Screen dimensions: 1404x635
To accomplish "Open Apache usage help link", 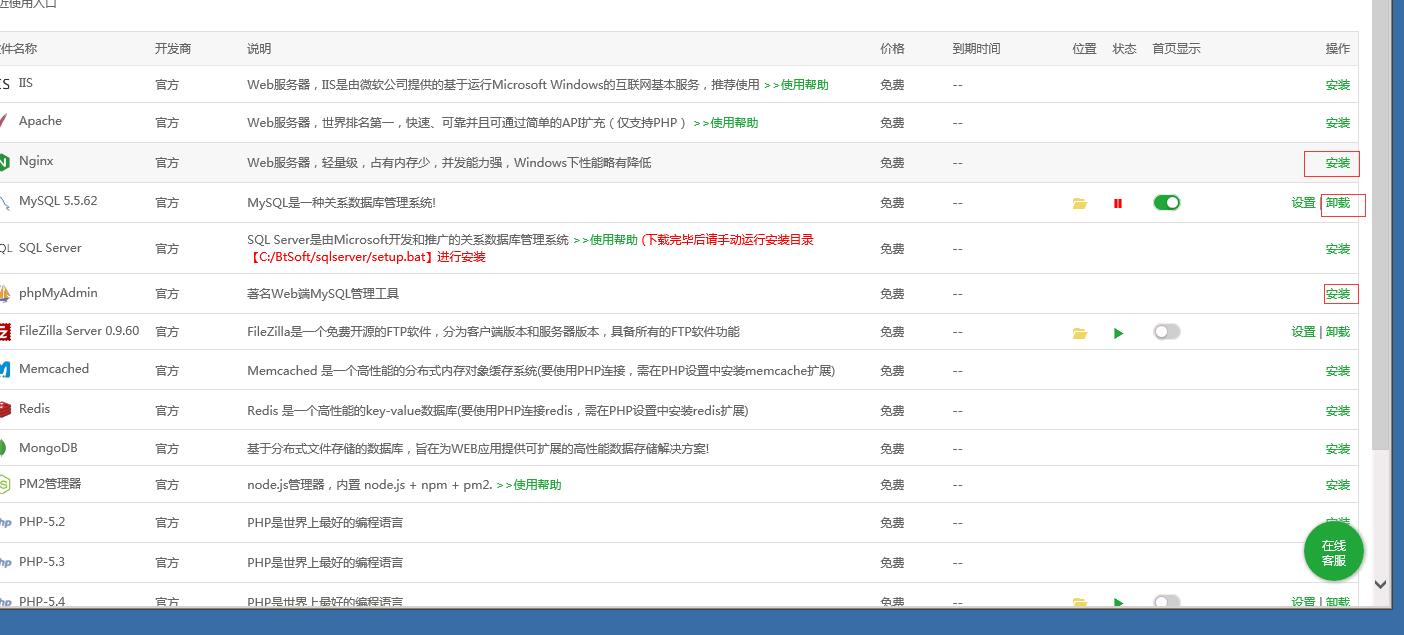I will [726, 123].
